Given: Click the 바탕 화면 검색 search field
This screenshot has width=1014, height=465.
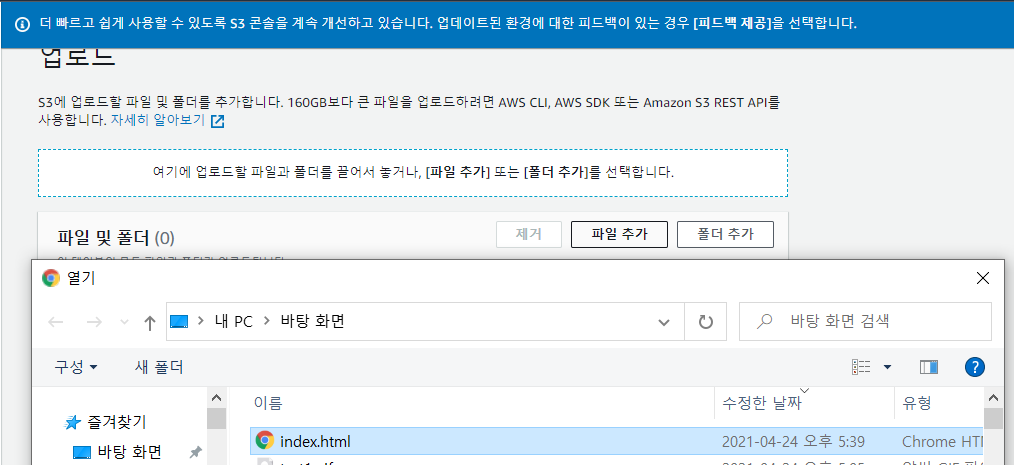Looking at the screenshot, I should [865, 321].
